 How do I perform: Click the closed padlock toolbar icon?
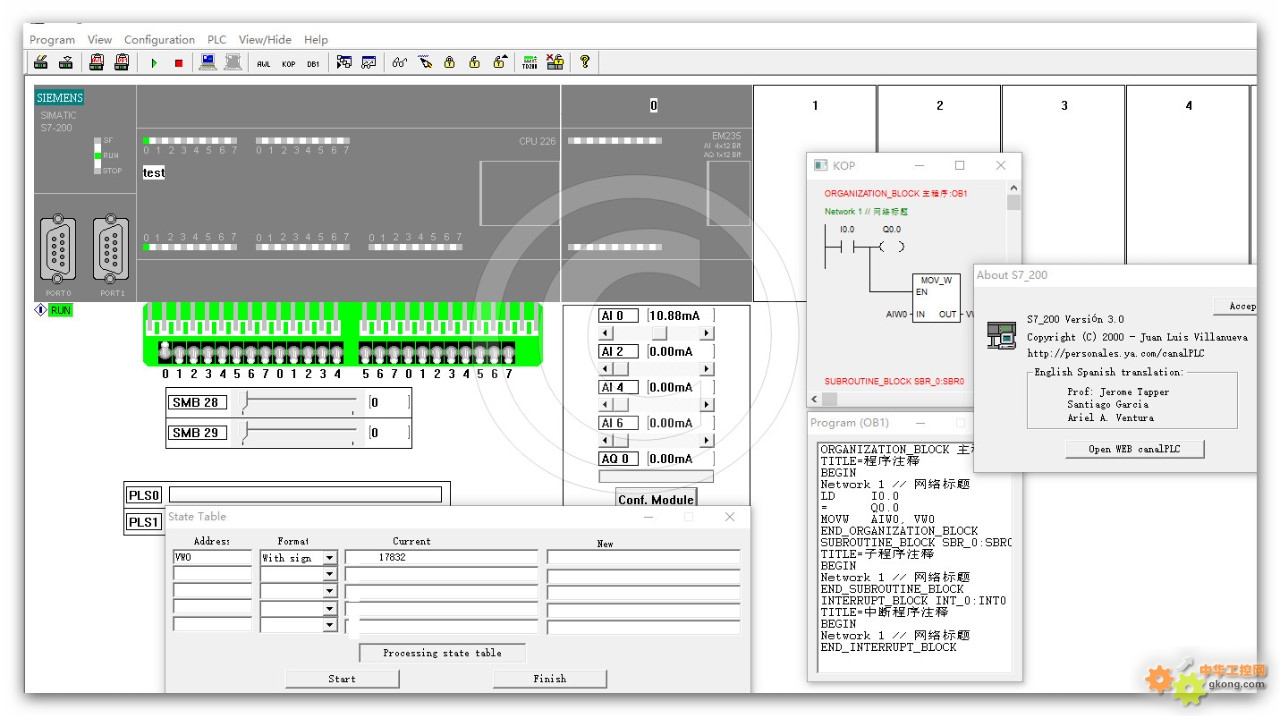pos(450,62)
